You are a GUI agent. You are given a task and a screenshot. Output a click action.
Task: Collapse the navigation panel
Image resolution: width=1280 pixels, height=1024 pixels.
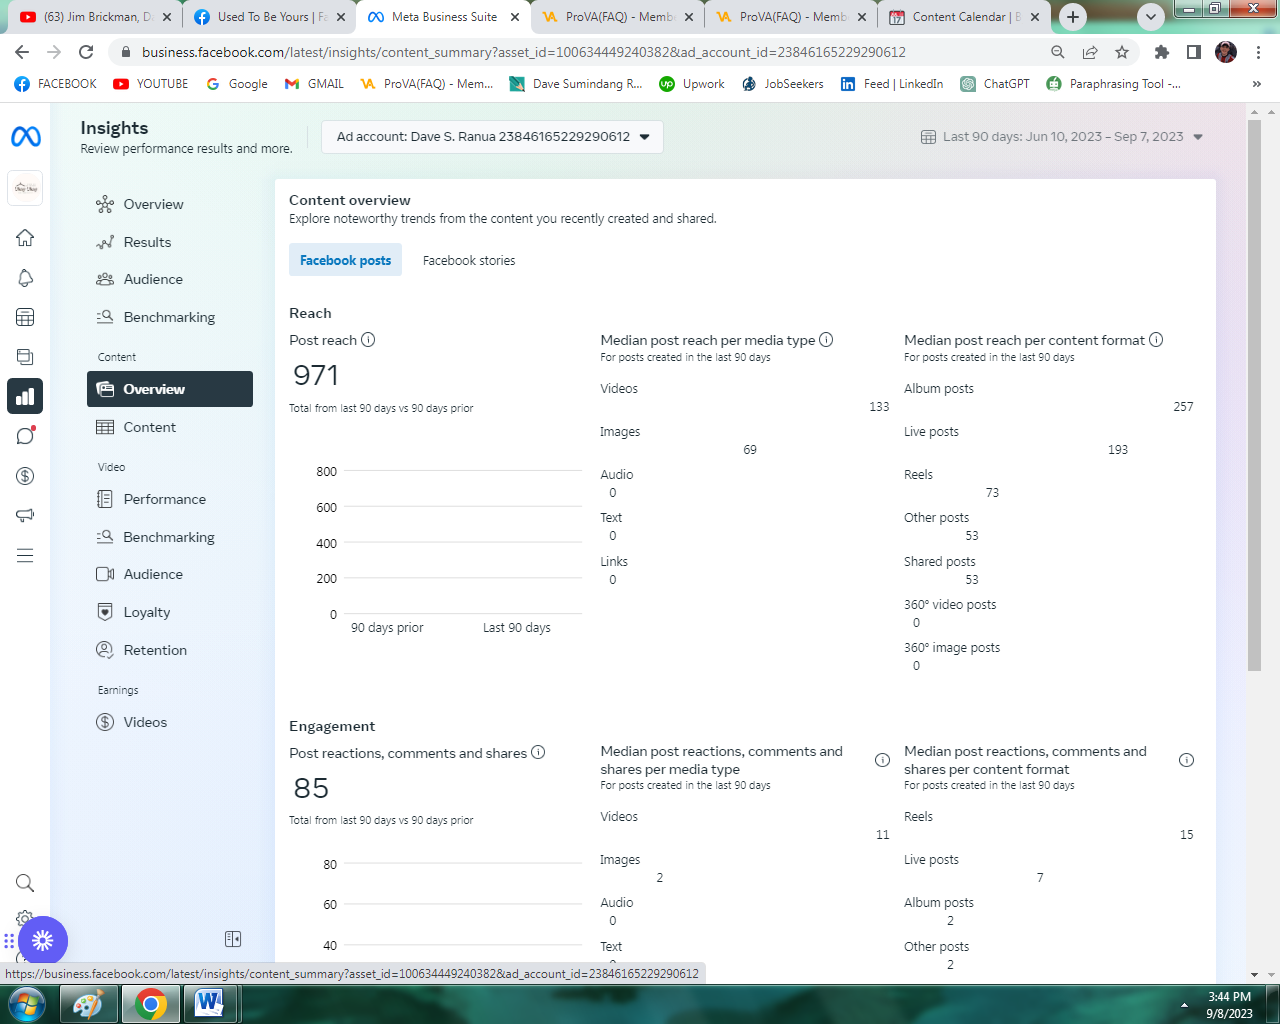233,938
